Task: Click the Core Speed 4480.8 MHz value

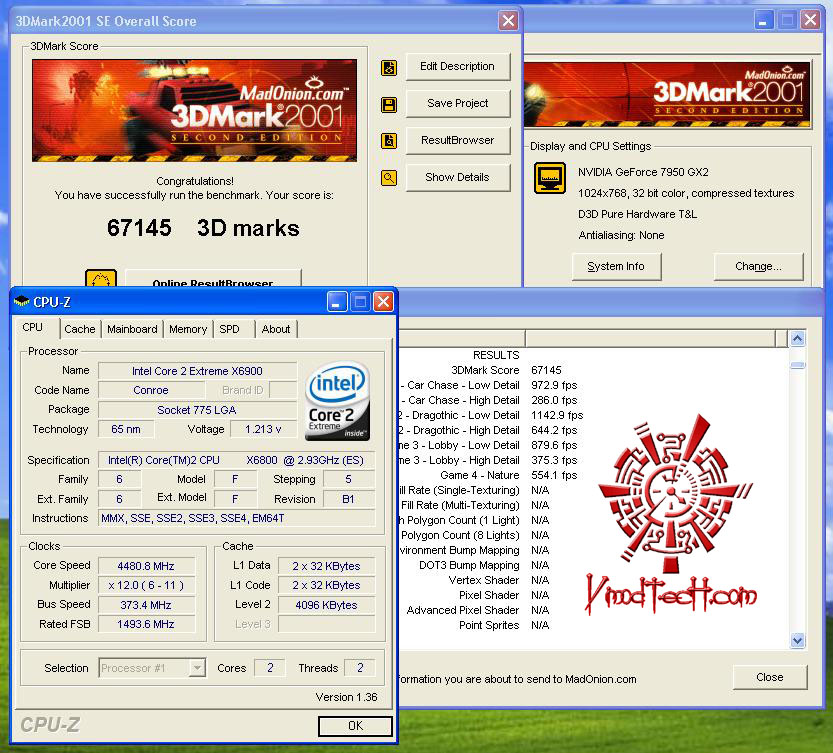Action: coord(146,566)
